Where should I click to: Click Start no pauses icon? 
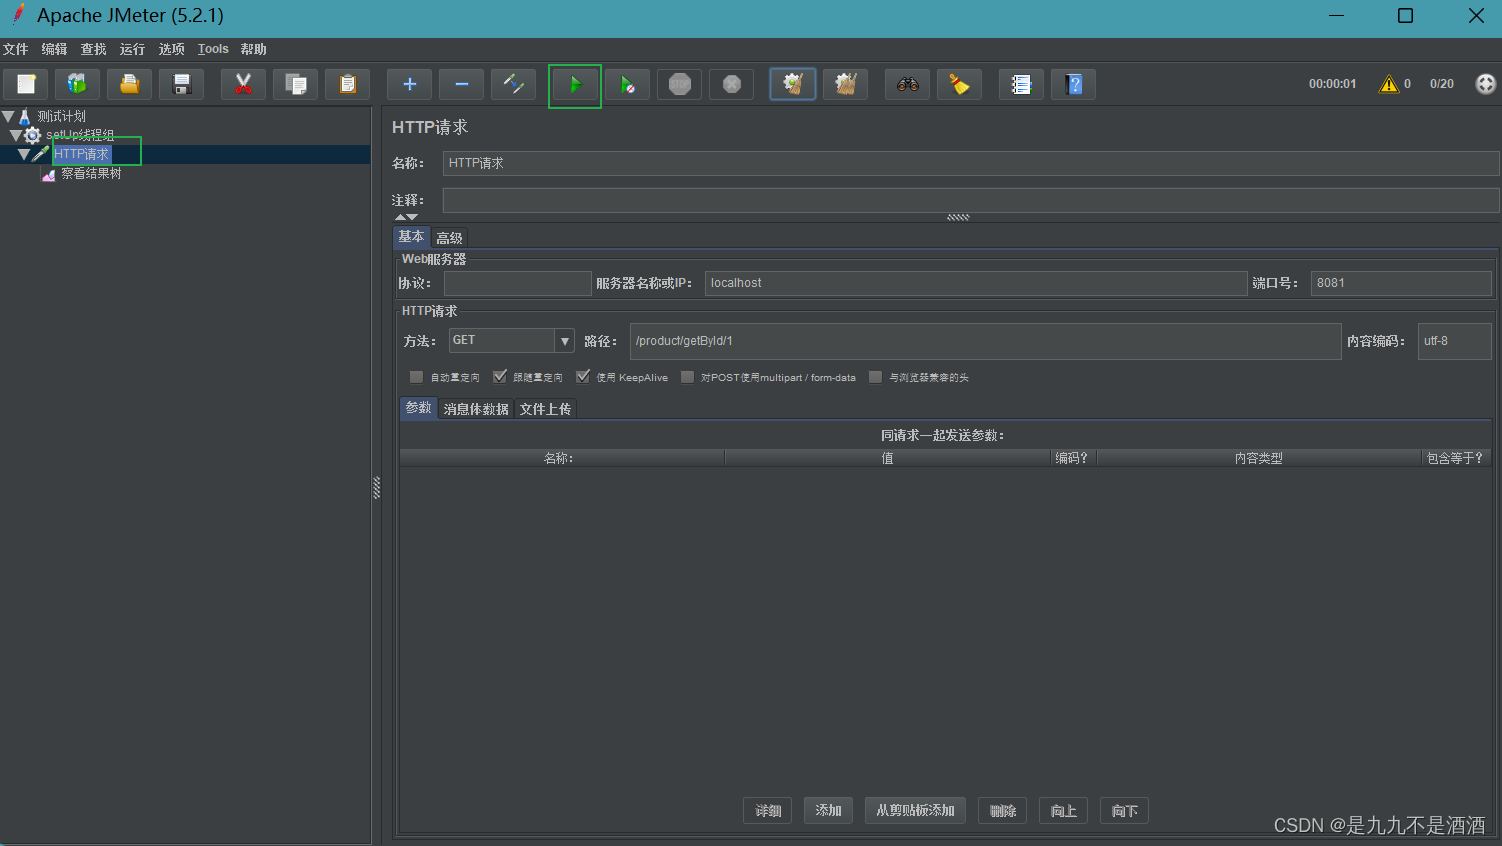pyautogui.click(x=627, y=84)
